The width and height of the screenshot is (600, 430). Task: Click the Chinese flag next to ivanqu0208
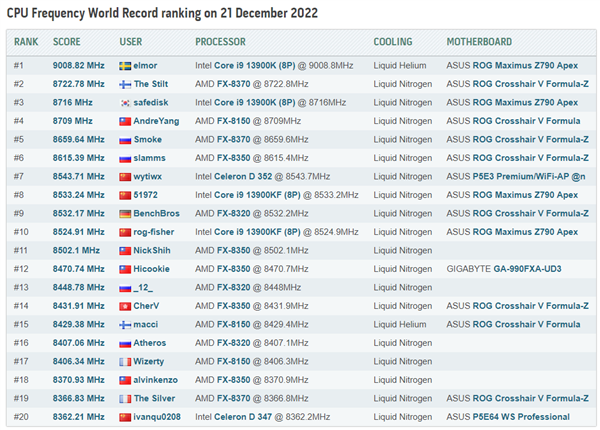[125, 417]
